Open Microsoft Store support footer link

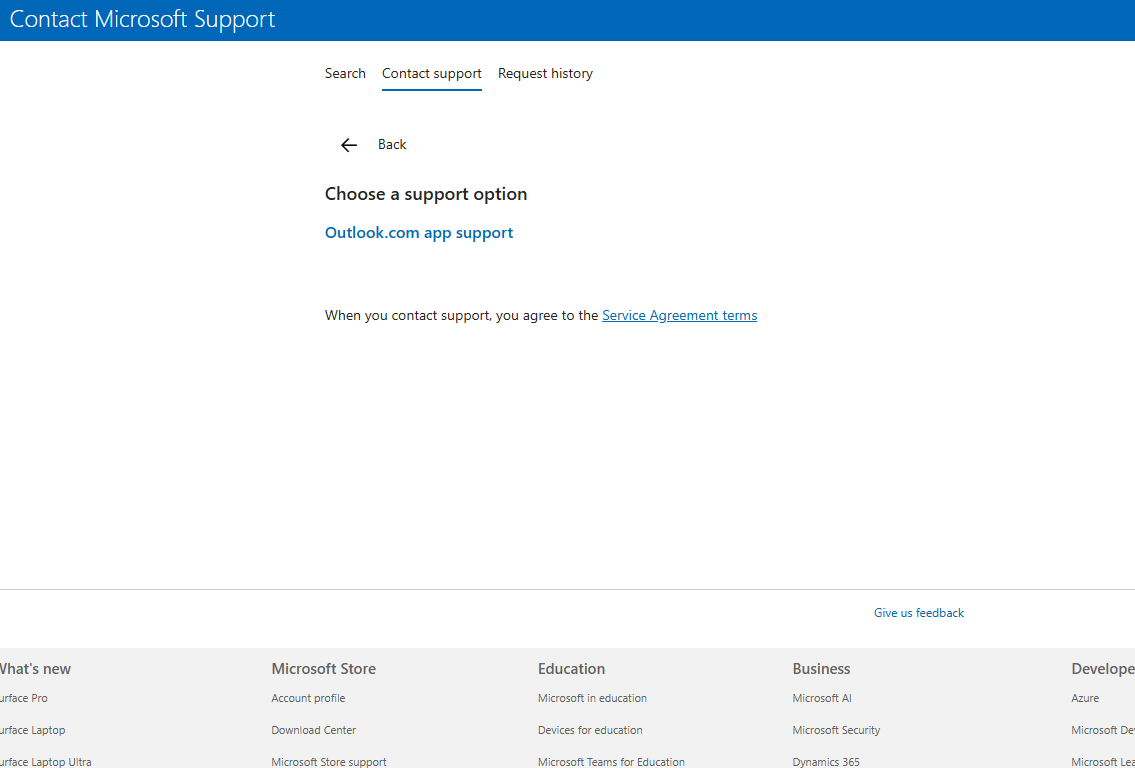329,762
